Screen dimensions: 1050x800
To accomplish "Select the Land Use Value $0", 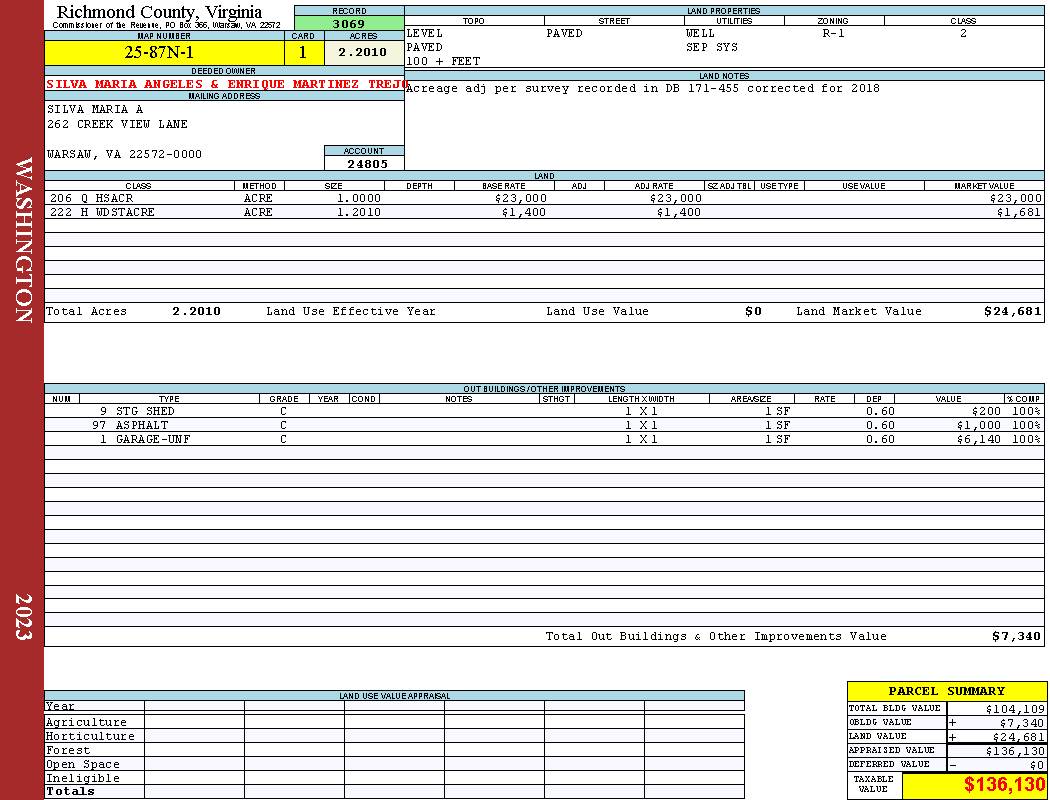I will (753, 311).
